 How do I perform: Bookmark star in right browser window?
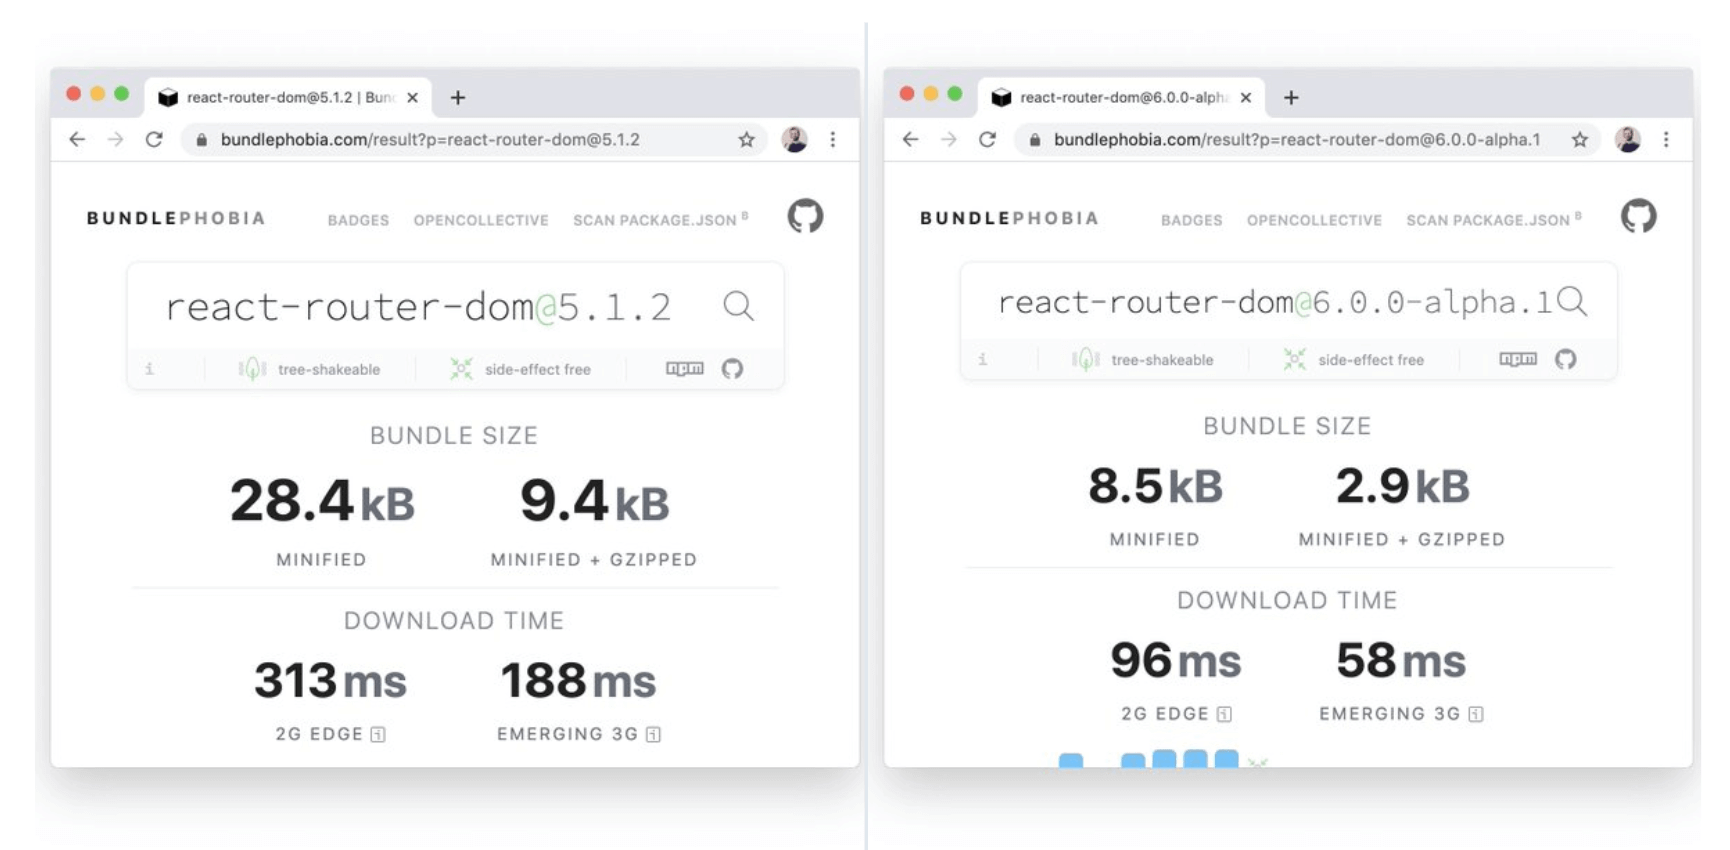tap(1579, 139)
